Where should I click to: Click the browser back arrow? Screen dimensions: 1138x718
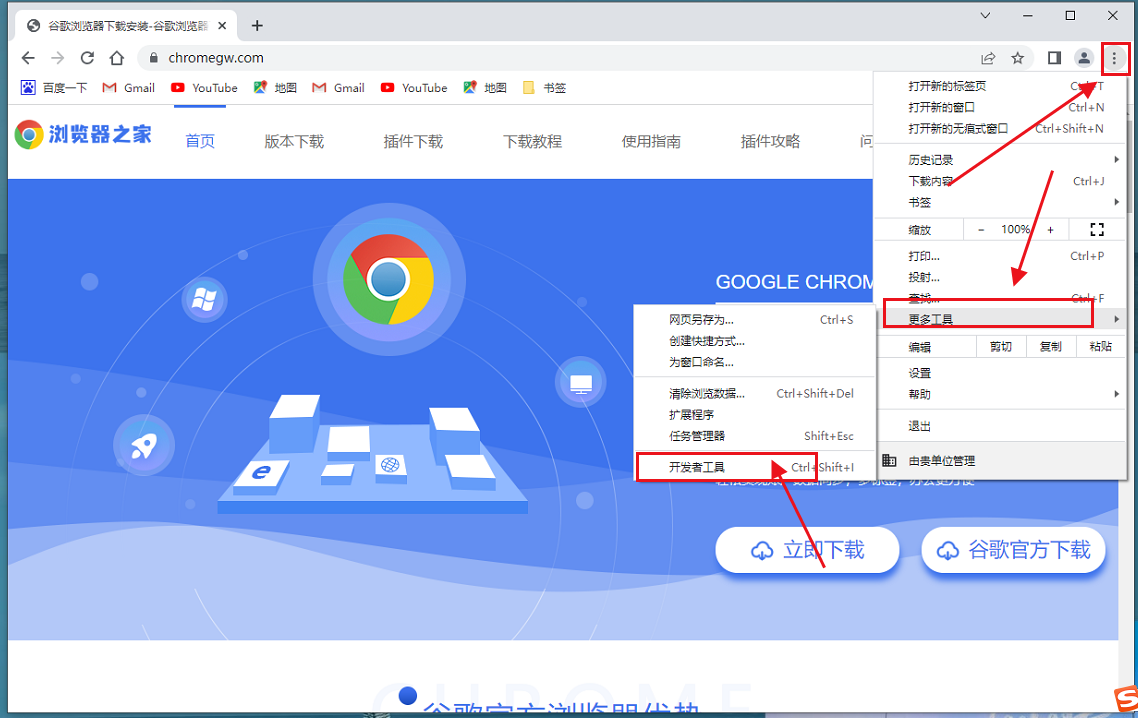[x=28, y=58]
